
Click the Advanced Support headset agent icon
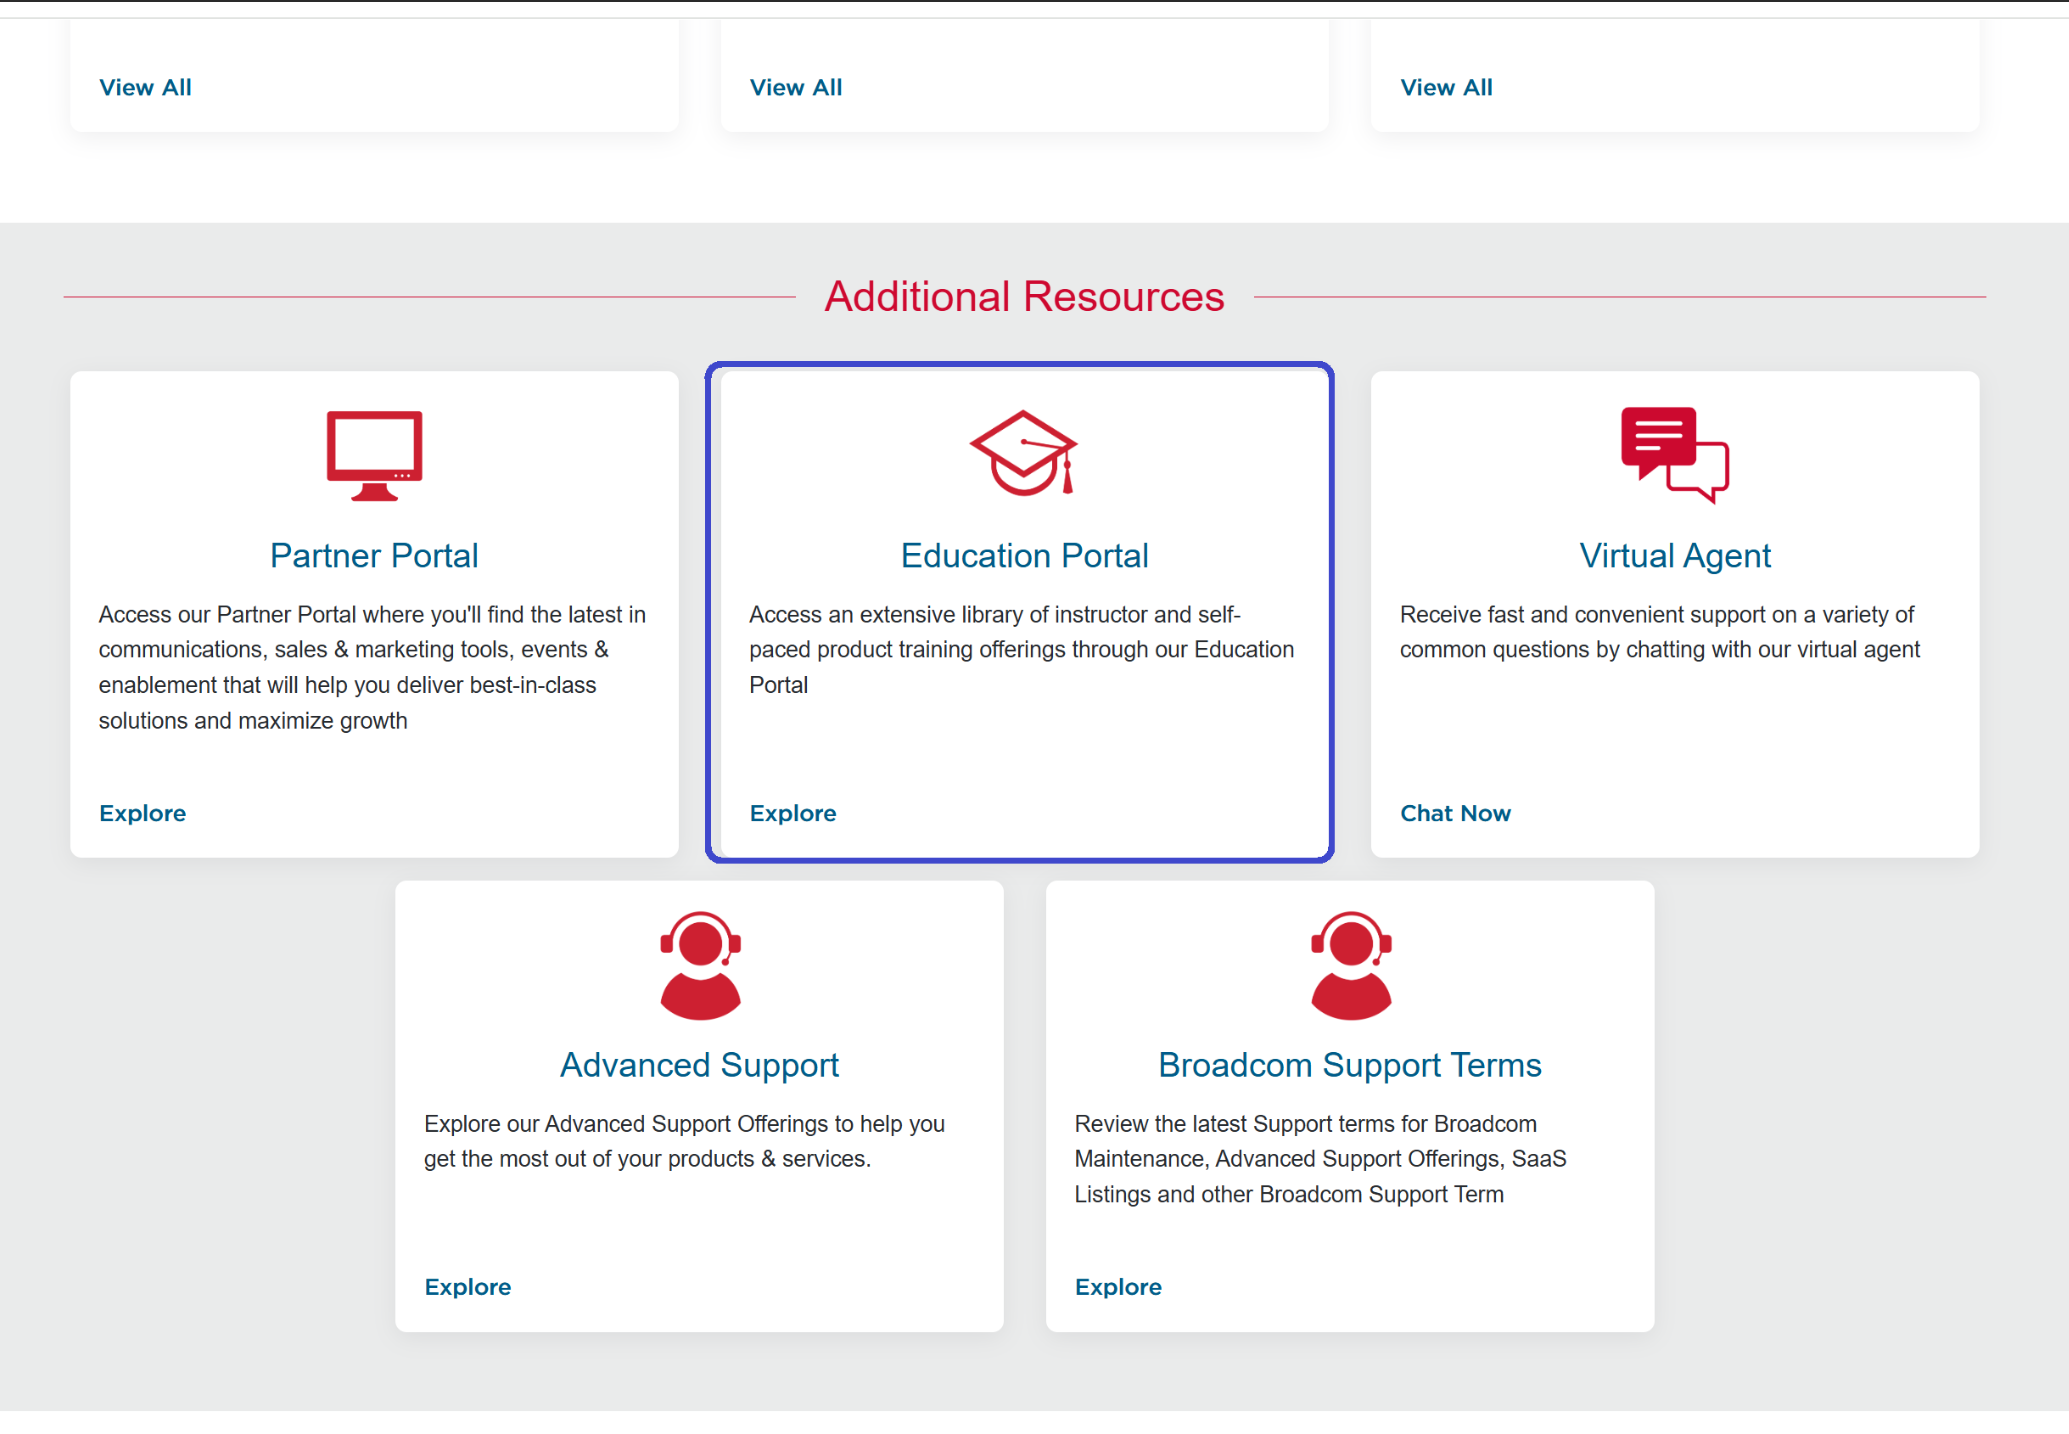click(x=699, y=965)
